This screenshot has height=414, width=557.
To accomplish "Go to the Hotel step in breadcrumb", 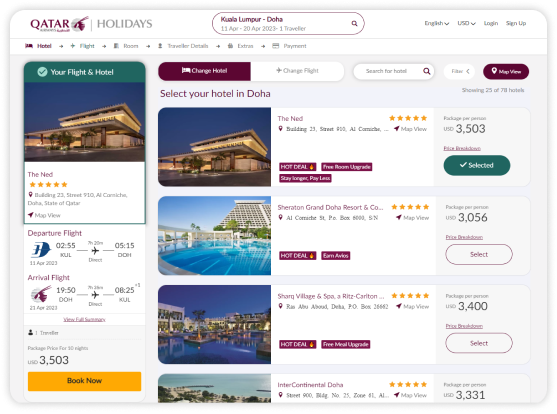I will click(38, 46).
